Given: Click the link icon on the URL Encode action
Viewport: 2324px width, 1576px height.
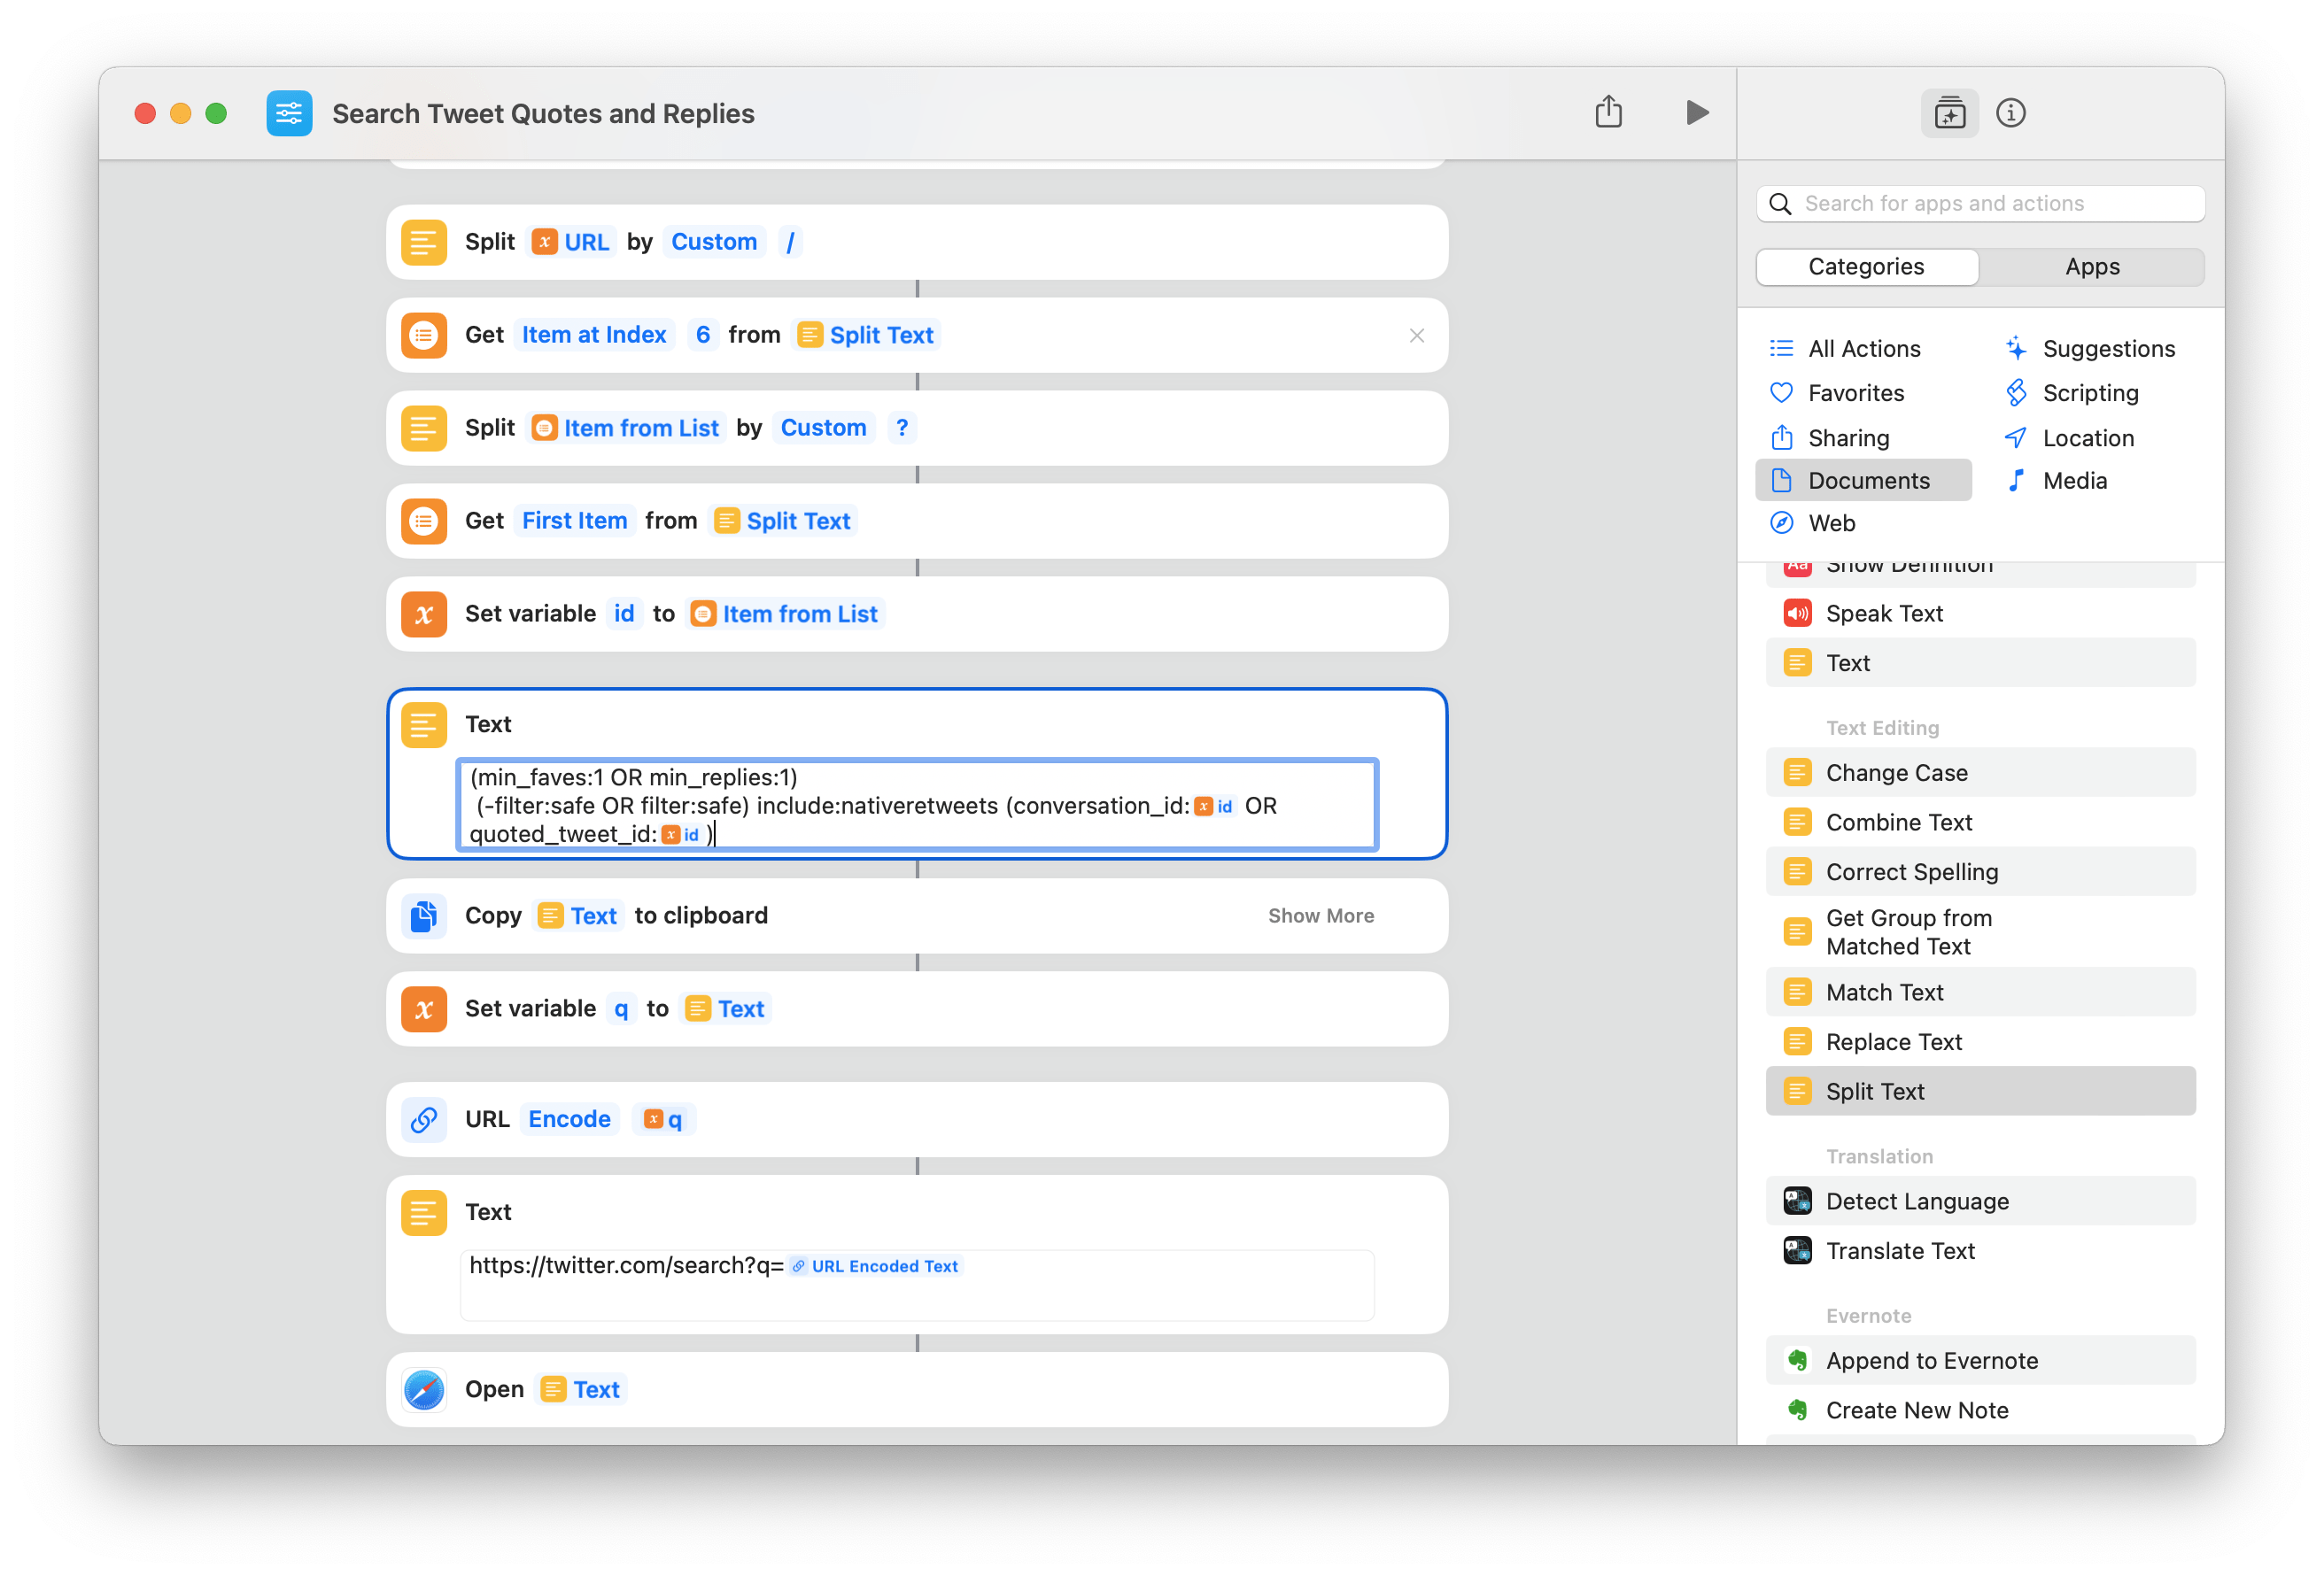Looking at the screenshot, I should pos(424,1119).
